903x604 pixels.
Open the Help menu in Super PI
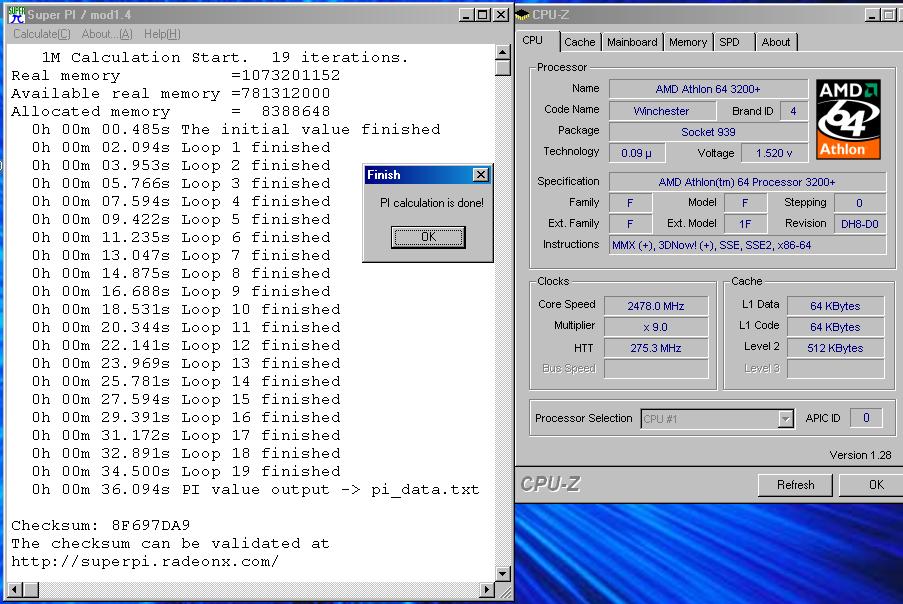(162, 34)
